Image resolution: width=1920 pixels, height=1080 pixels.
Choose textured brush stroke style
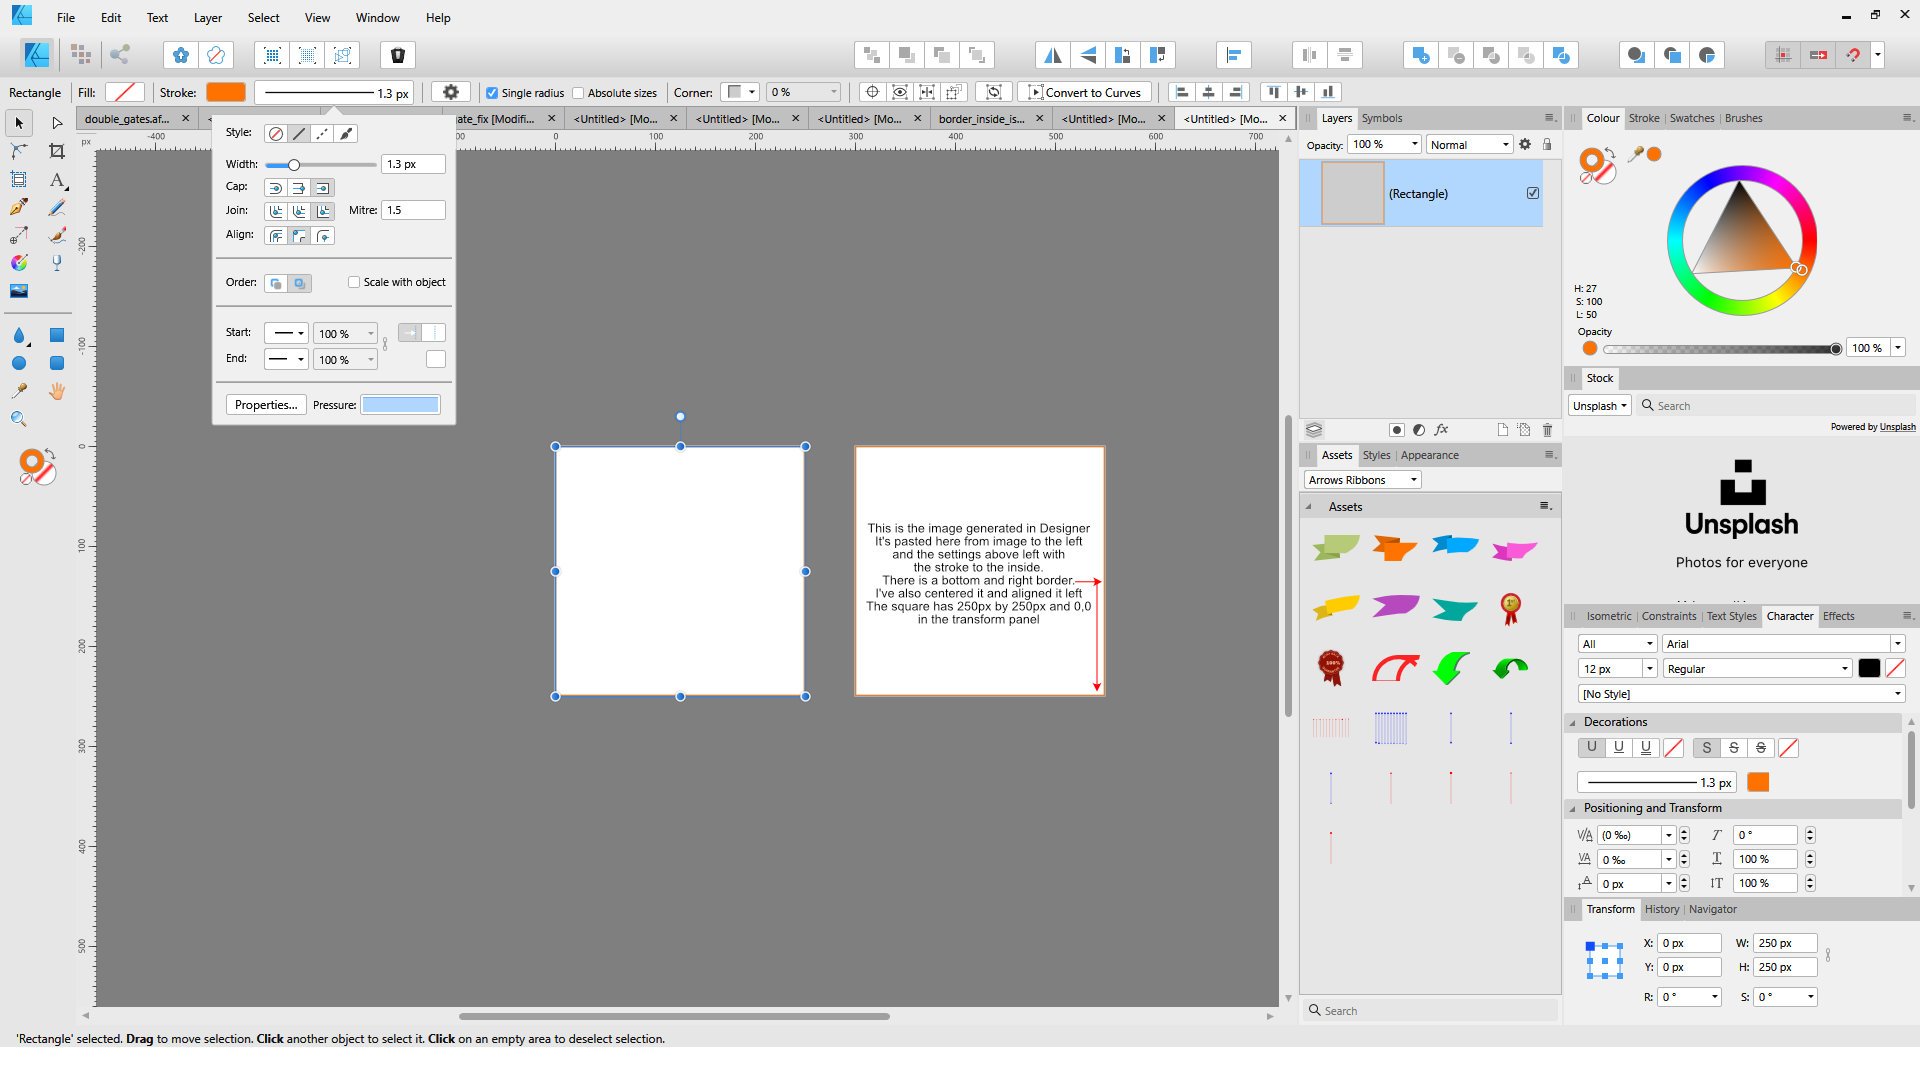tap(346, 133)
